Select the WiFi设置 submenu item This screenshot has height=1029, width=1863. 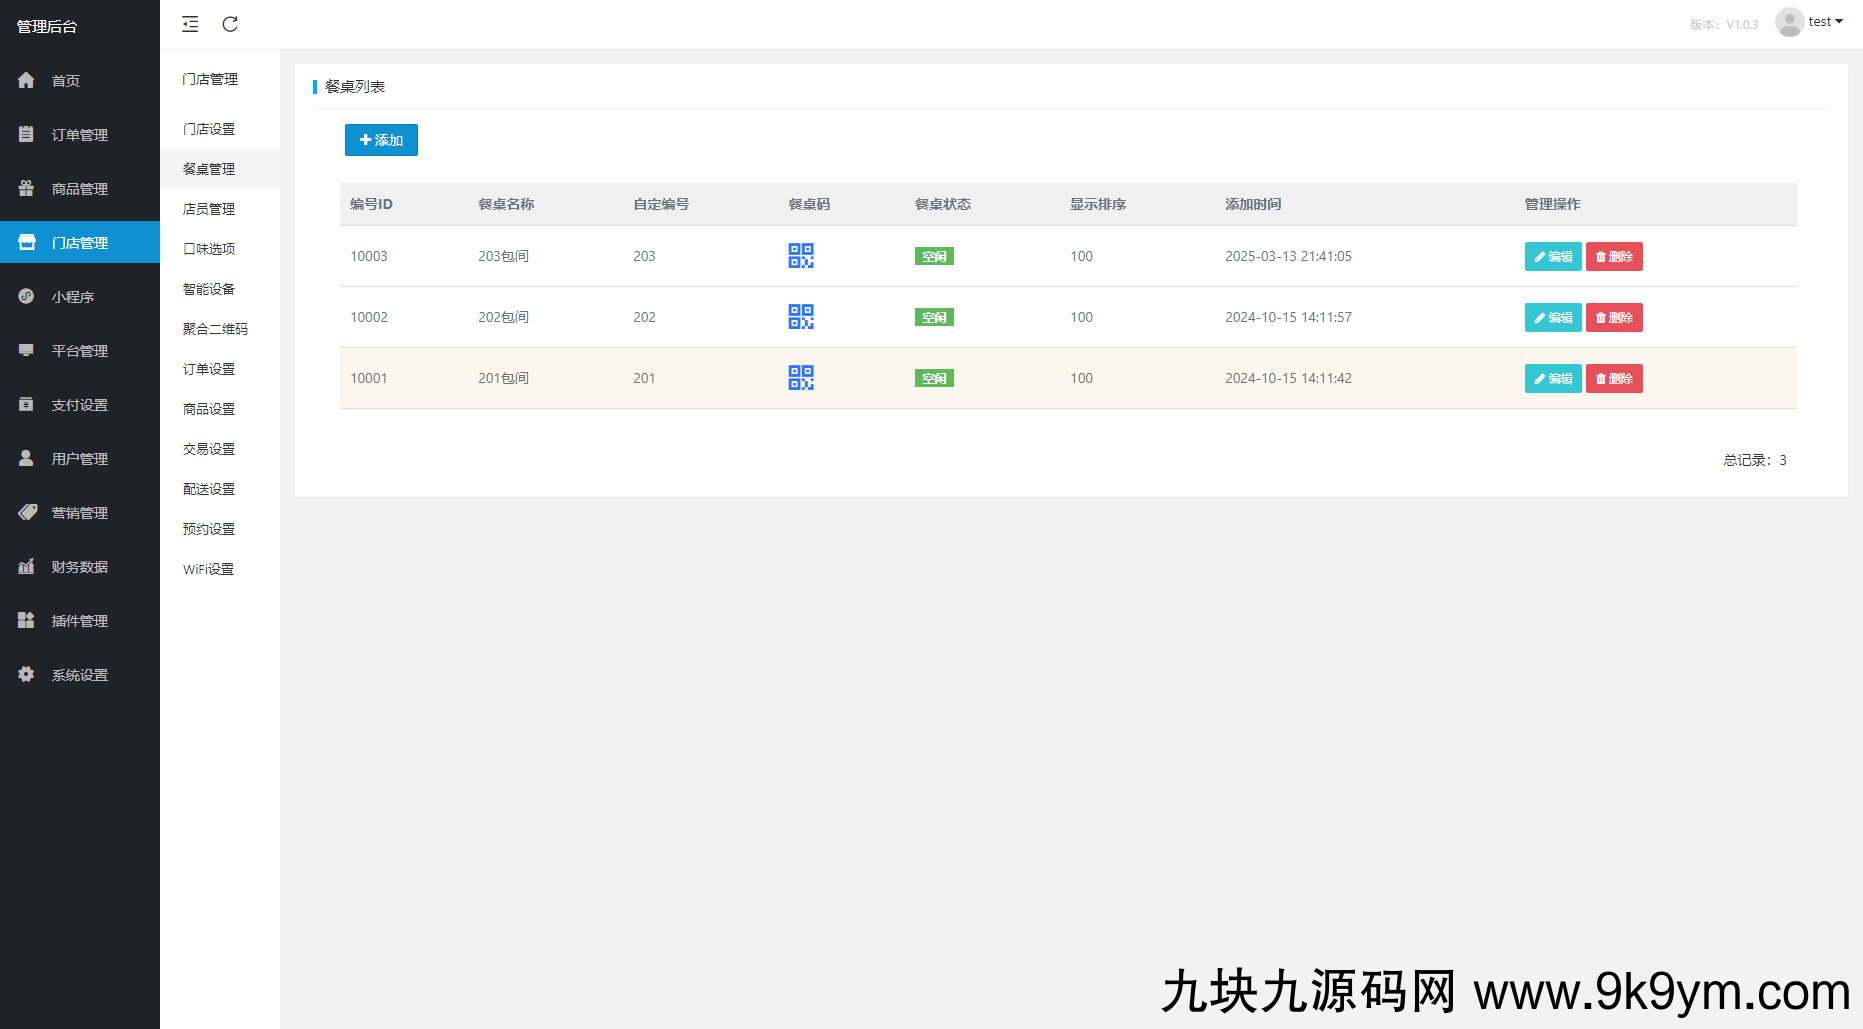click(220, 569)
